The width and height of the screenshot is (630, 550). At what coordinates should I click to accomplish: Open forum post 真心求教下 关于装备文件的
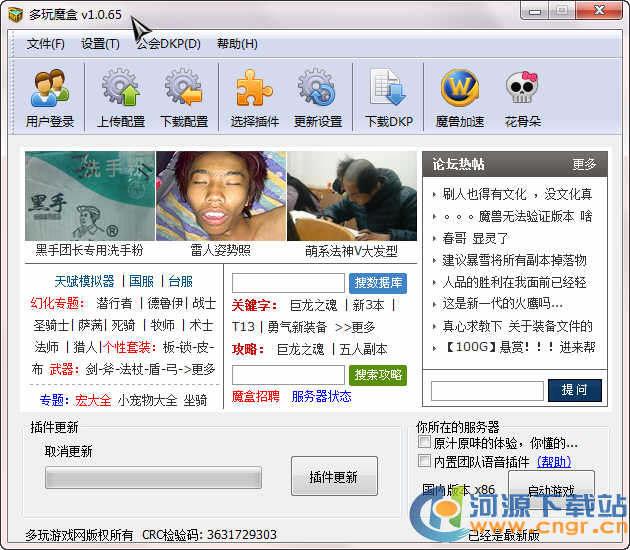(517, 326)
